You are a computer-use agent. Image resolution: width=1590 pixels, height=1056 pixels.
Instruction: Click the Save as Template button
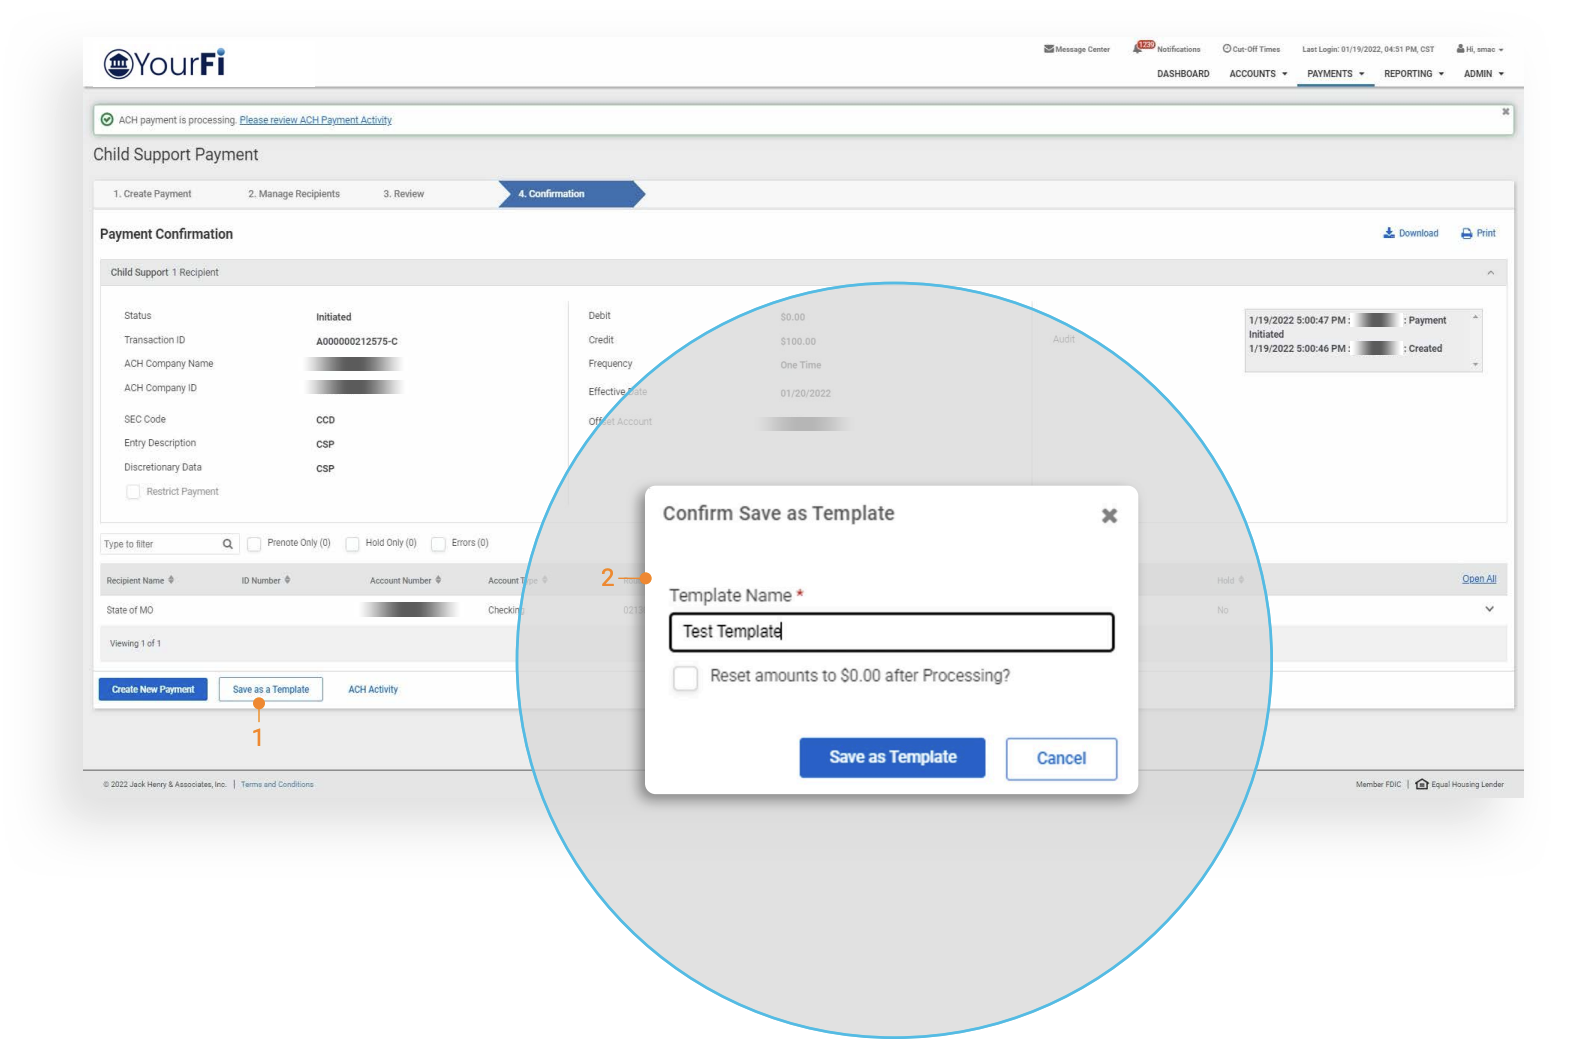tap(892, 758)
